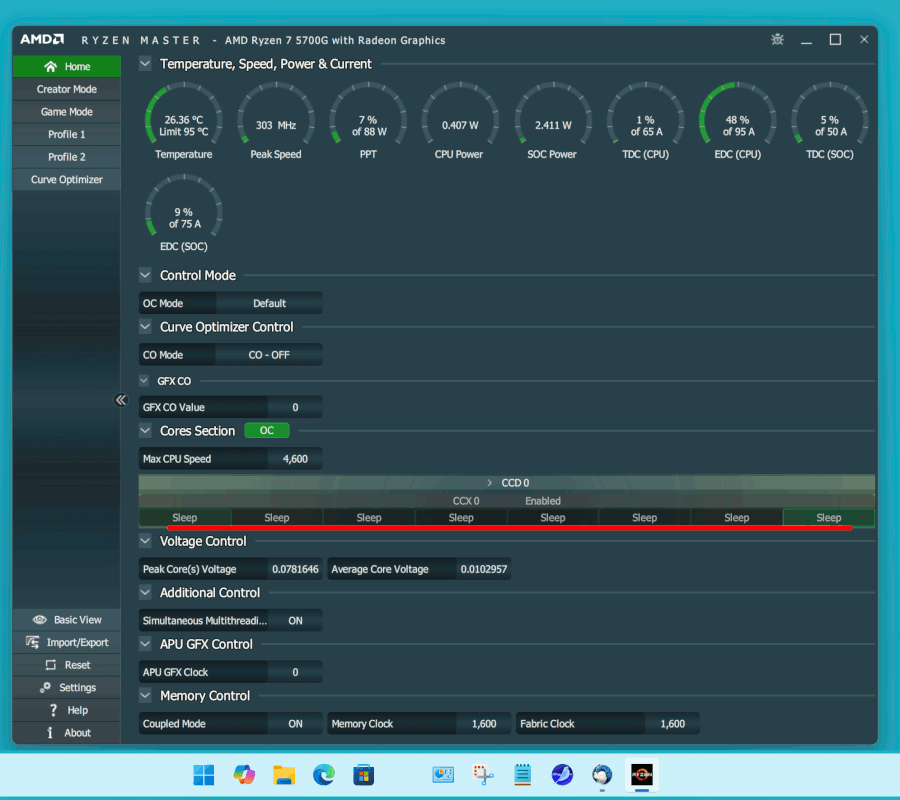Viewport: 900px width, 800px height.
Task: Switch to Creator Mode profile
Action: pyautogui.click(x=67, y=89)
